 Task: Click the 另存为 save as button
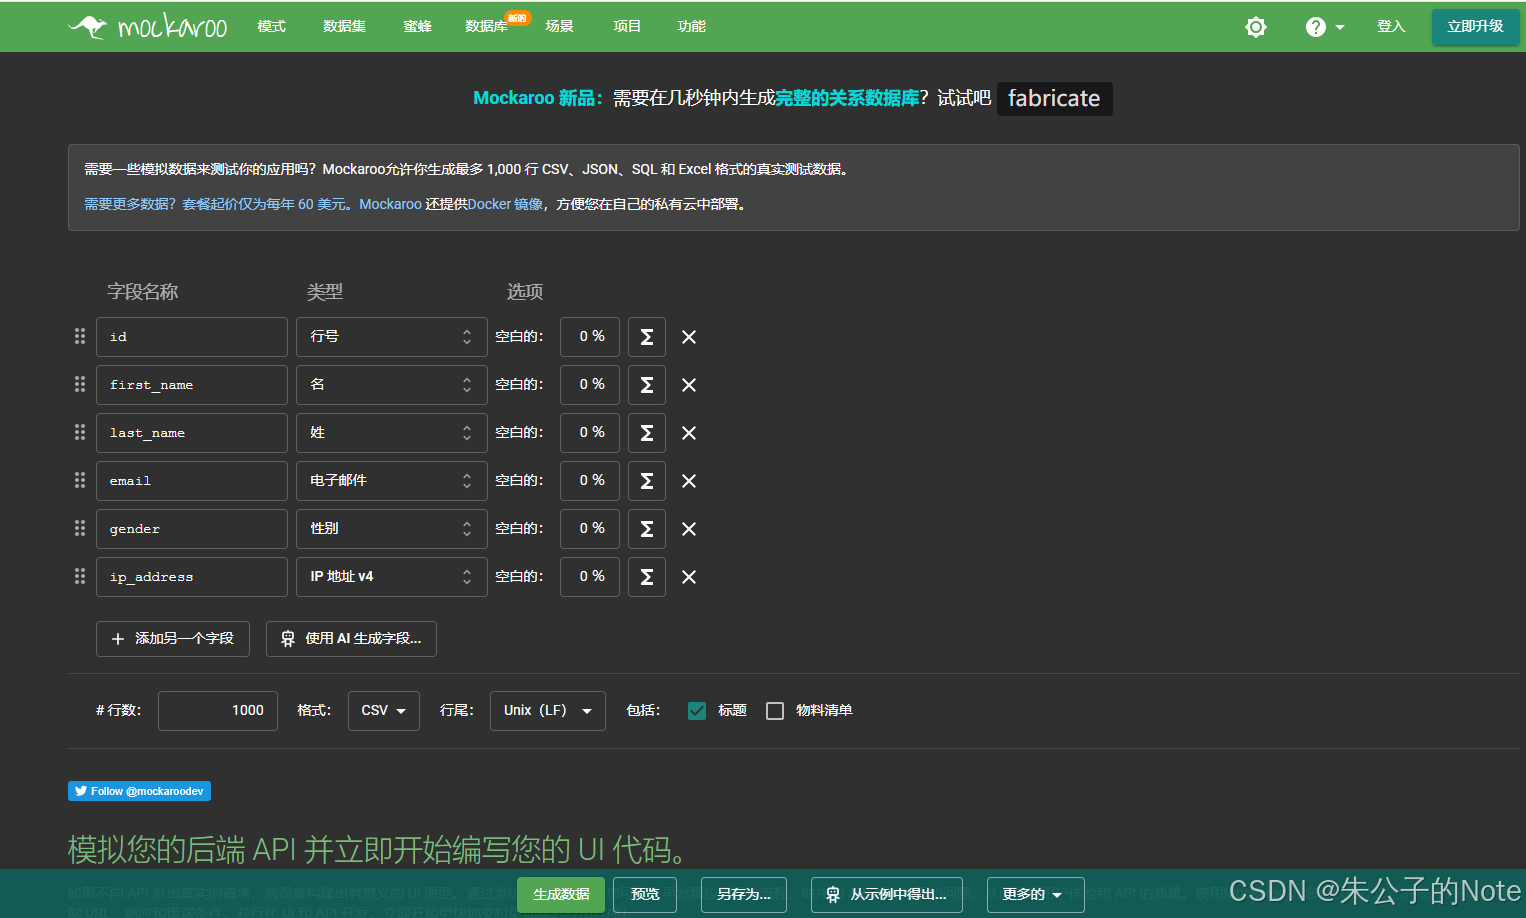click(744, 895)
